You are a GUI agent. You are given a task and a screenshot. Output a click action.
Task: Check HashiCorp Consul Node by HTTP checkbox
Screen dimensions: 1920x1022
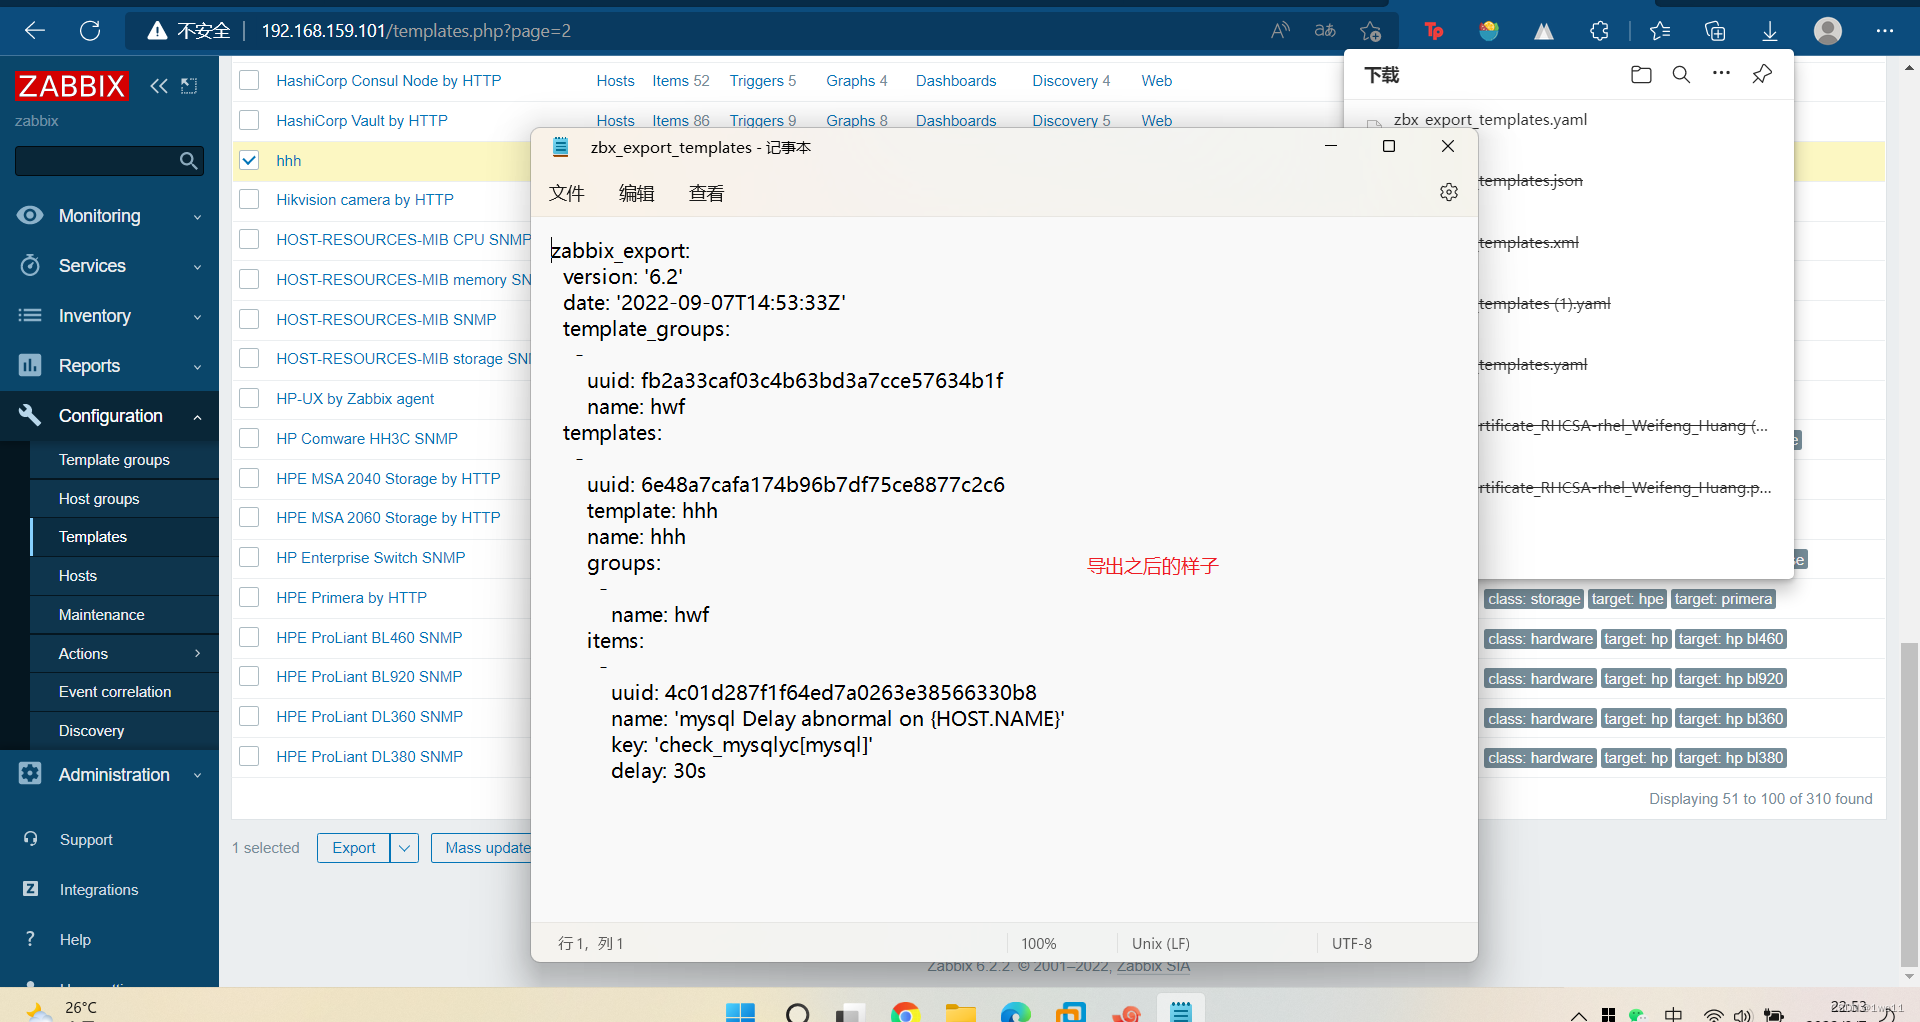pos(249,80)
